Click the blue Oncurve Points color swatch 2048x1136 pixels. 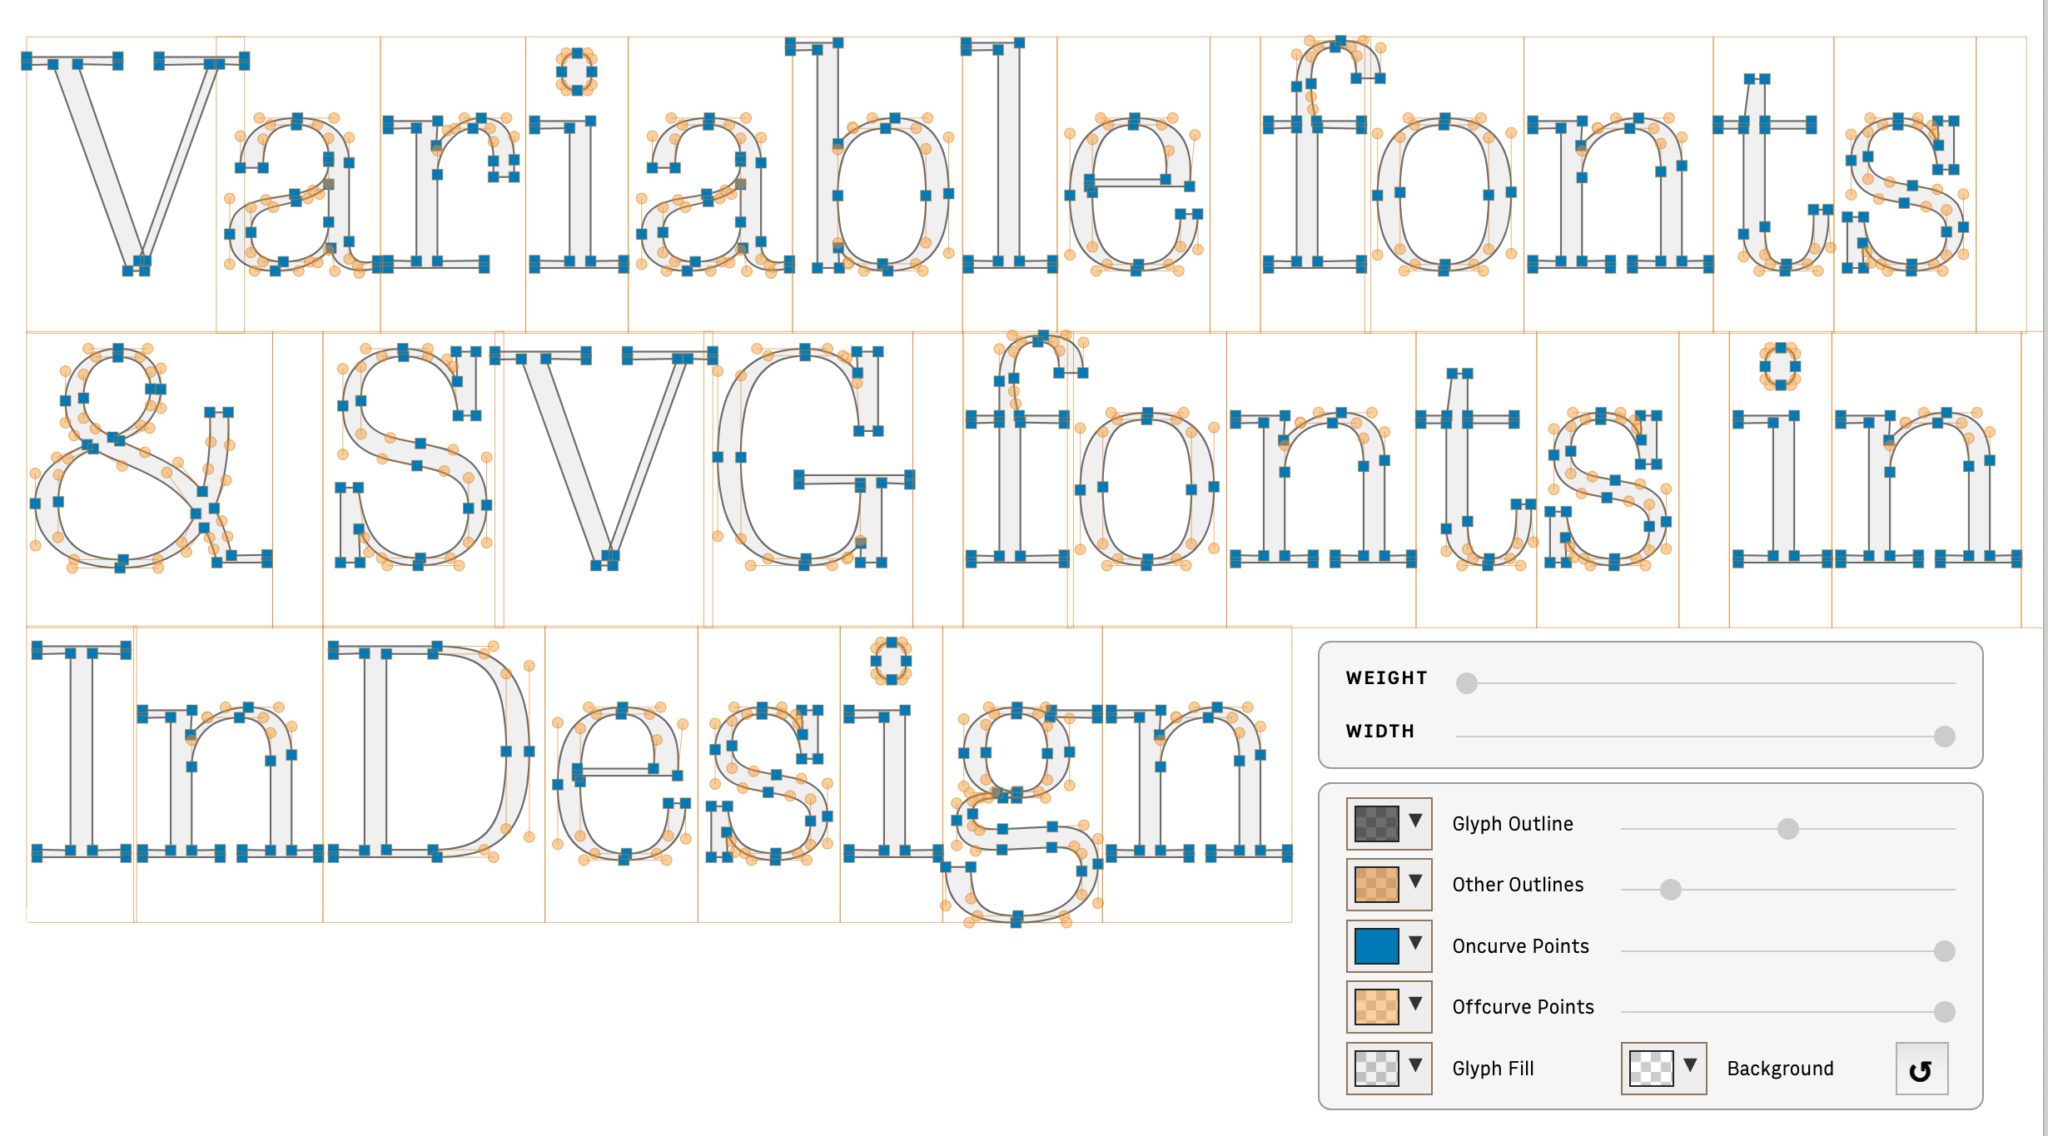(x=1376, y=945)
